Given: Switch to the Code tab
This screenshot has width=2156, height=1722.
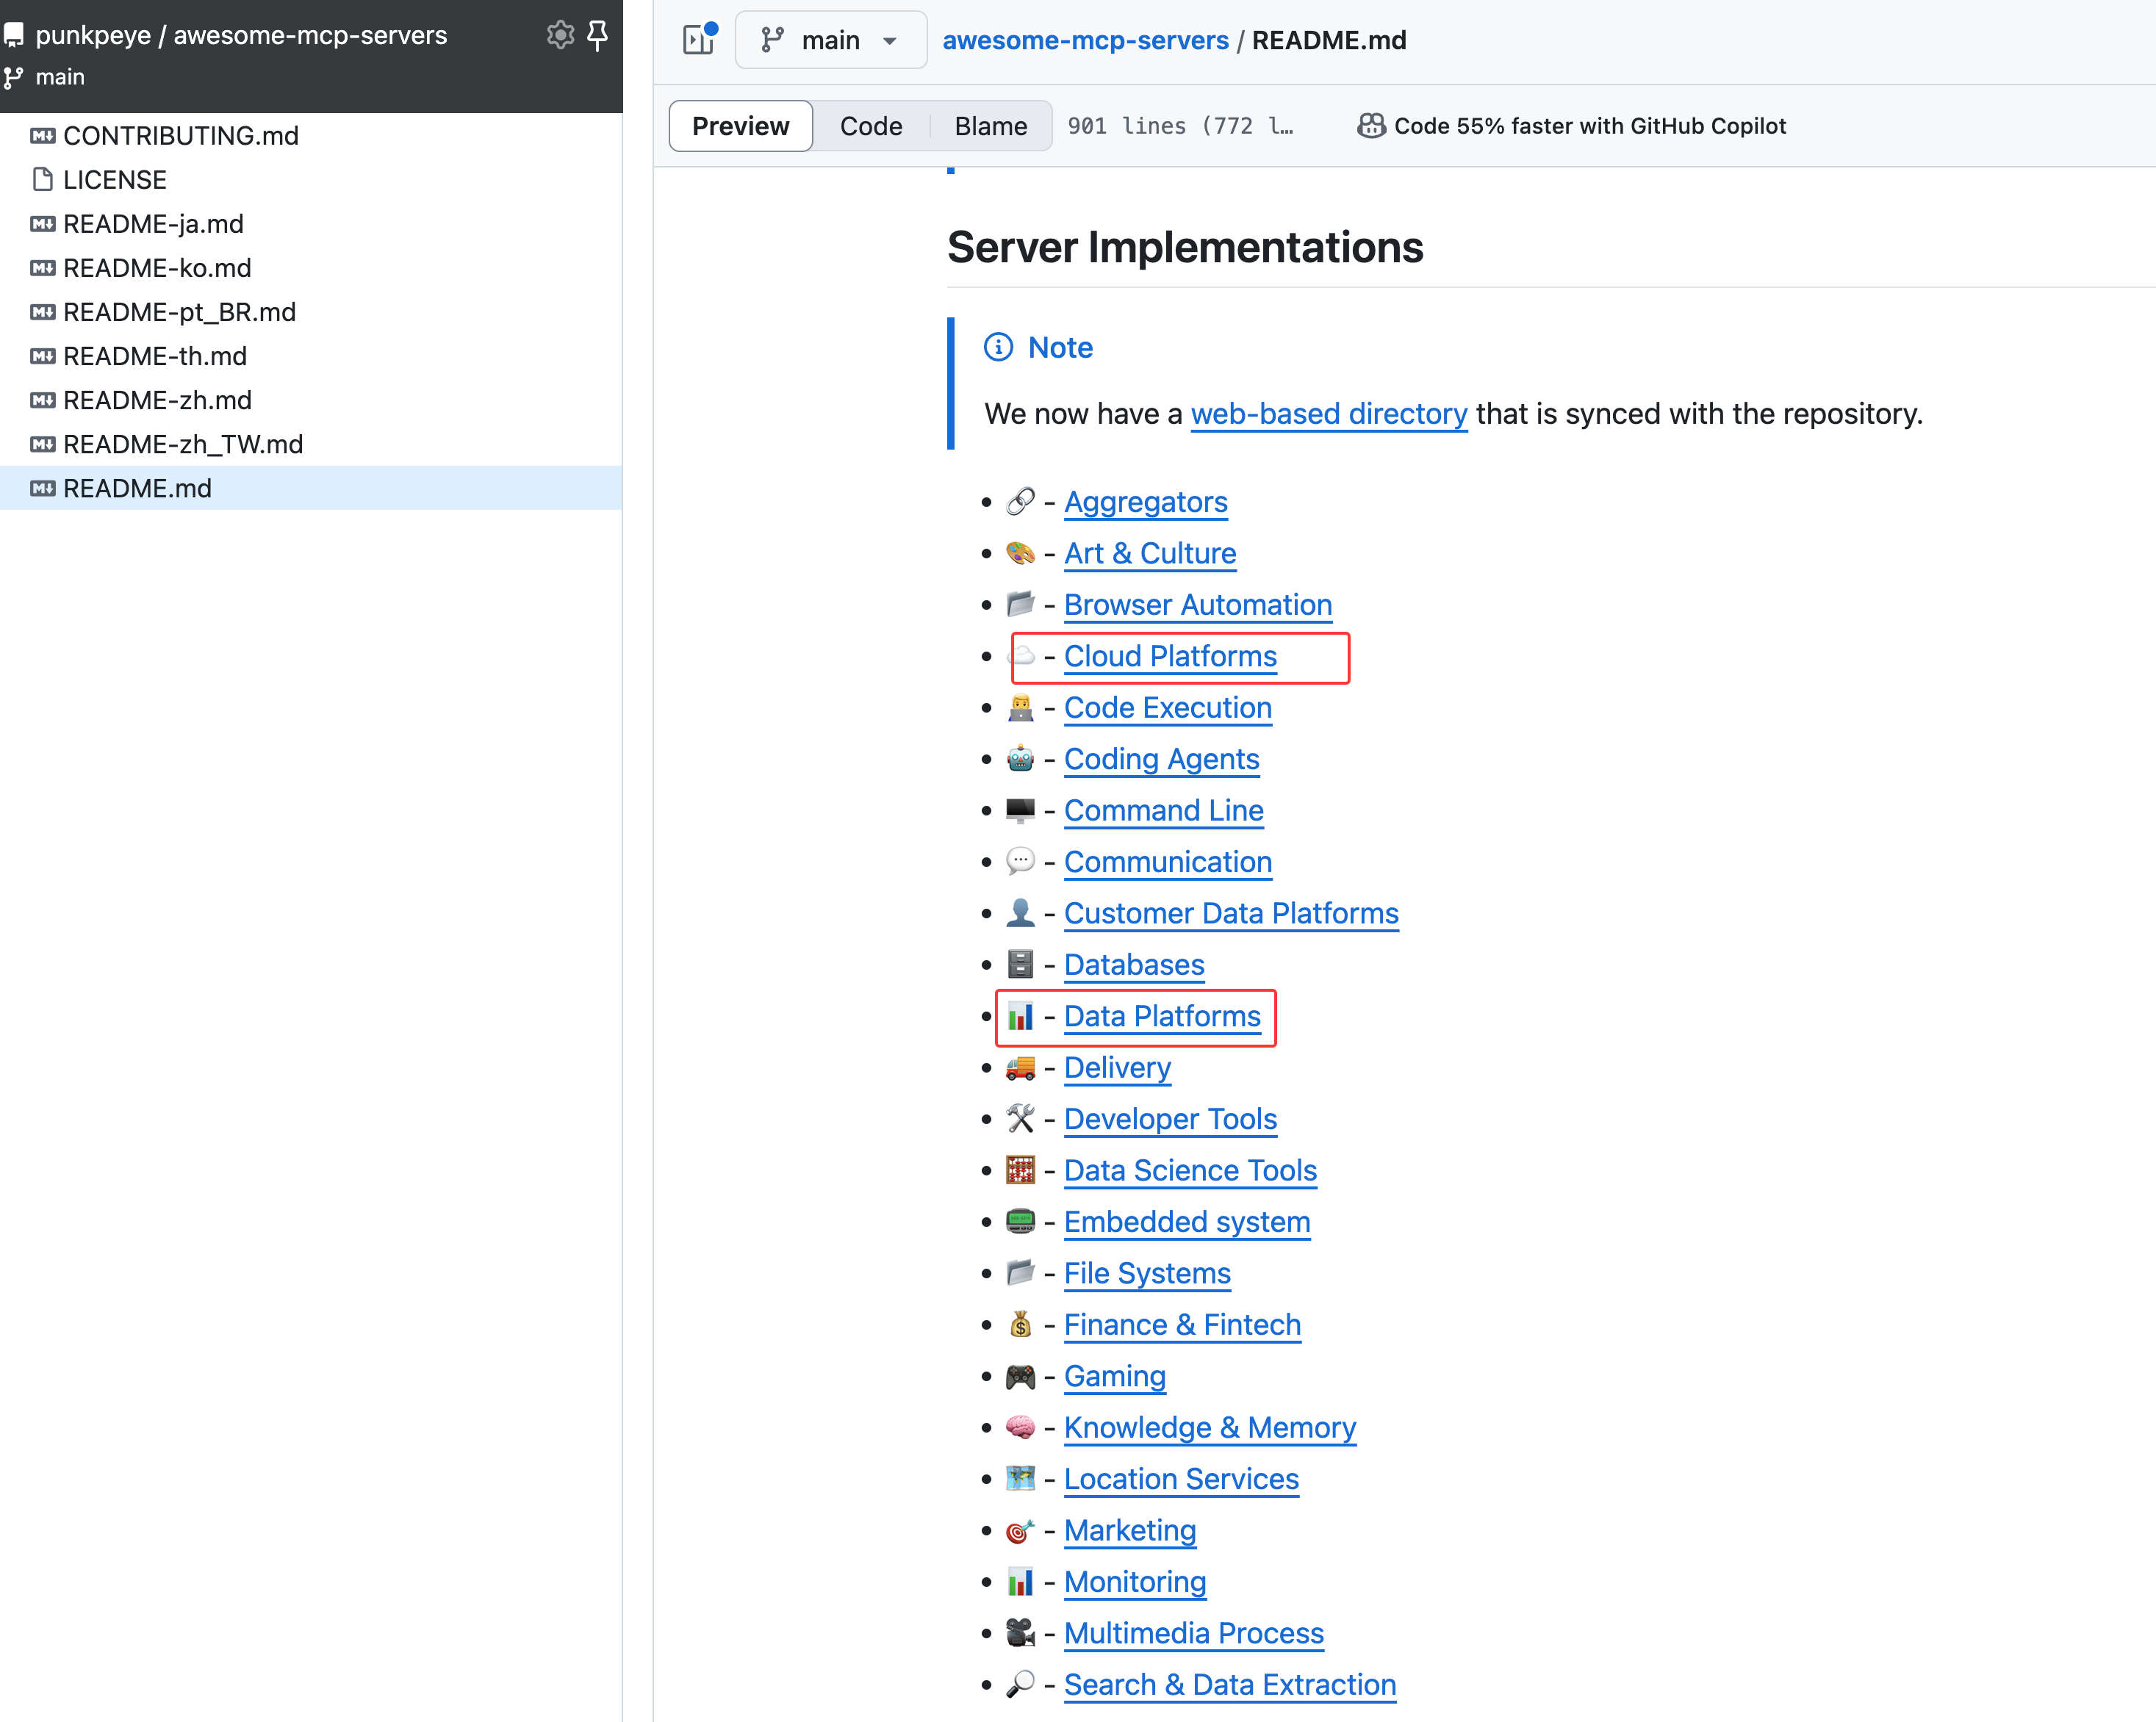Looking at the screenshot, I should tap(870, 126).
